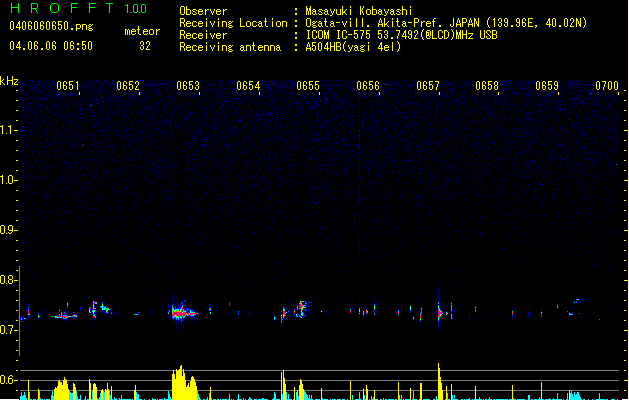The width and height of the screenshot is (629, 400).
Task: Click the meteor label
Action: pos(142,31)
